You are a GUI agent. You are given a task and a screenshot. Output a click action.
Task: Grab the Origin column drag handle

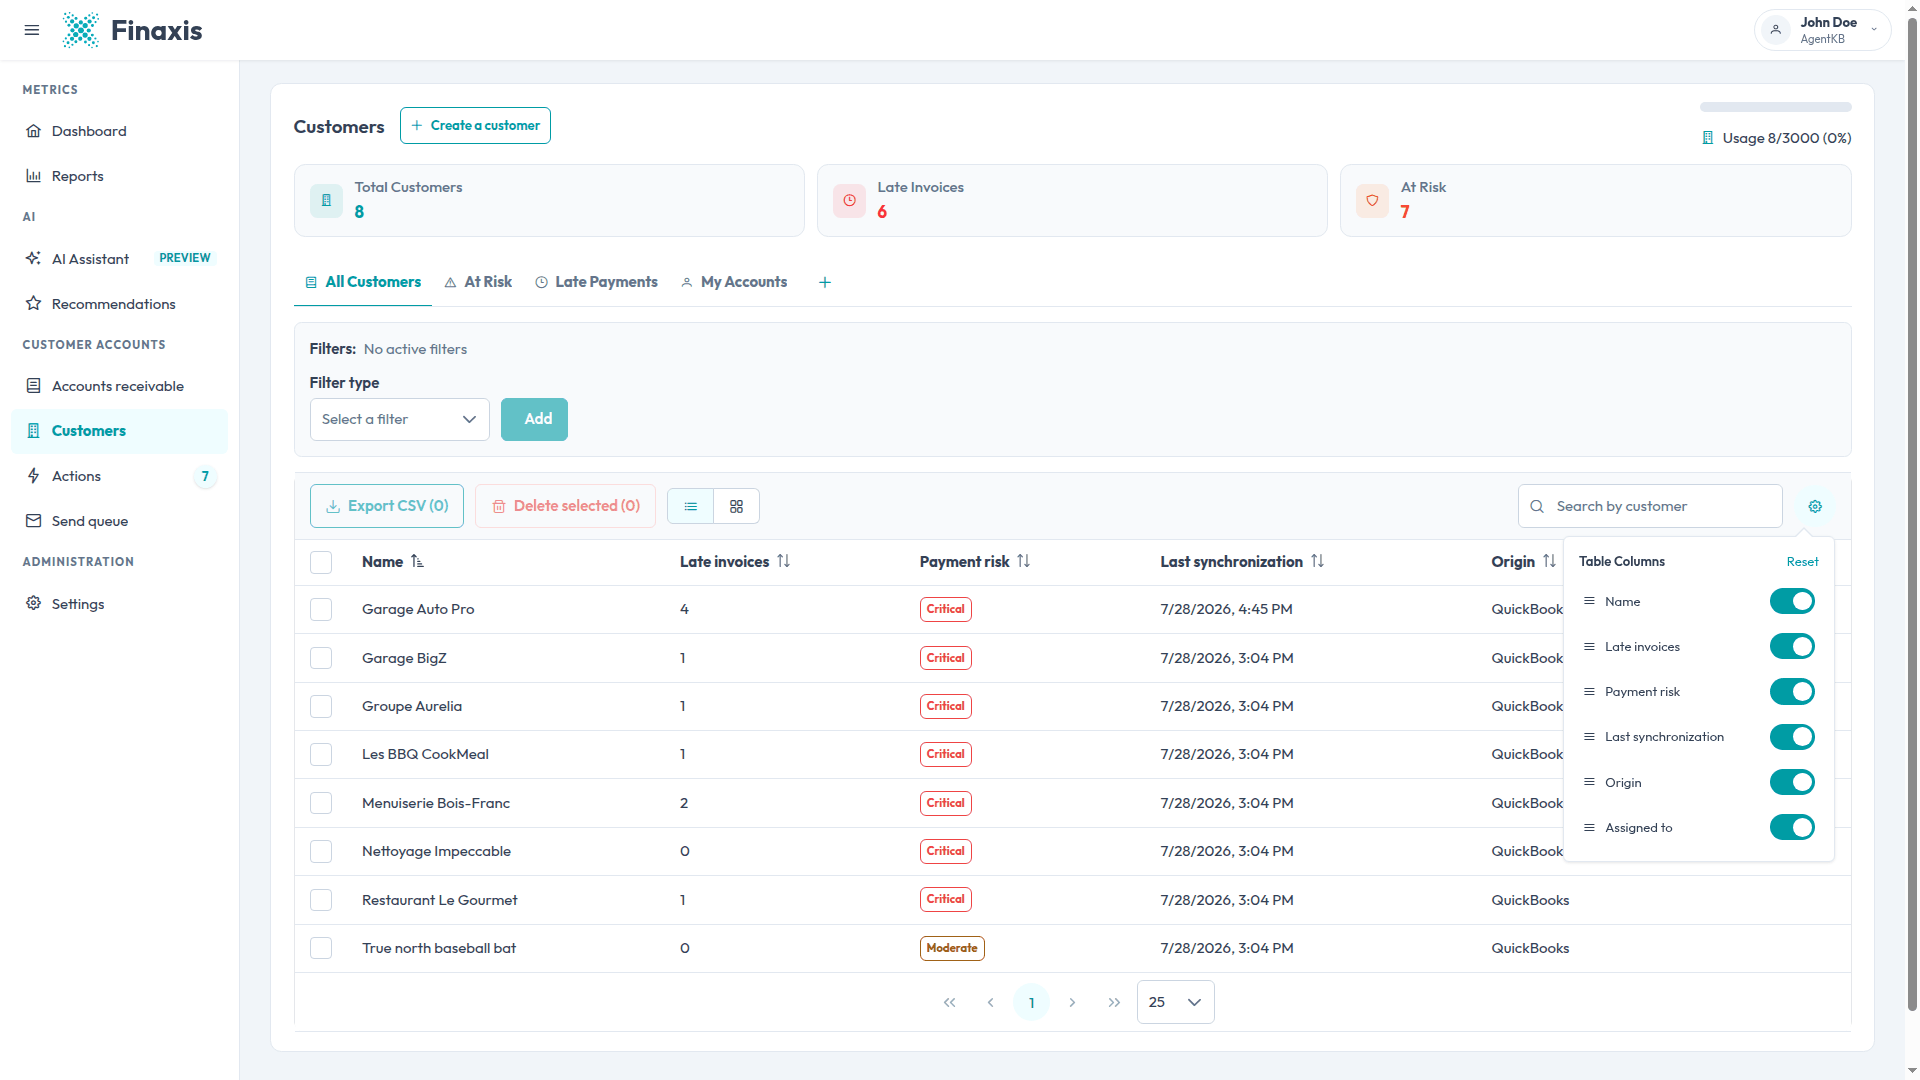[x=1589, y=782]
